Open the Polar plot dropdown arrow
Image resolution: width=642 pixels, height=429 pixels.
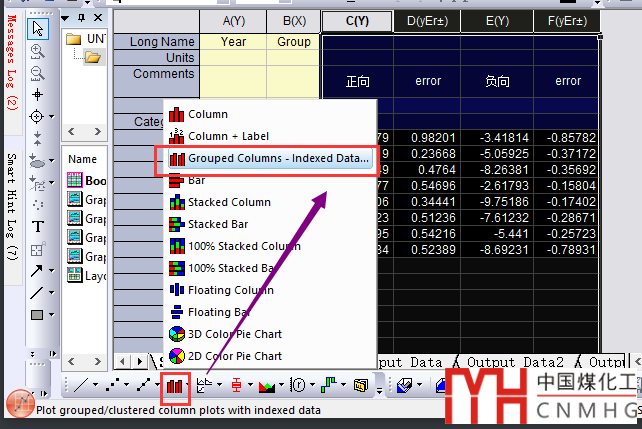tap(312, 385)
